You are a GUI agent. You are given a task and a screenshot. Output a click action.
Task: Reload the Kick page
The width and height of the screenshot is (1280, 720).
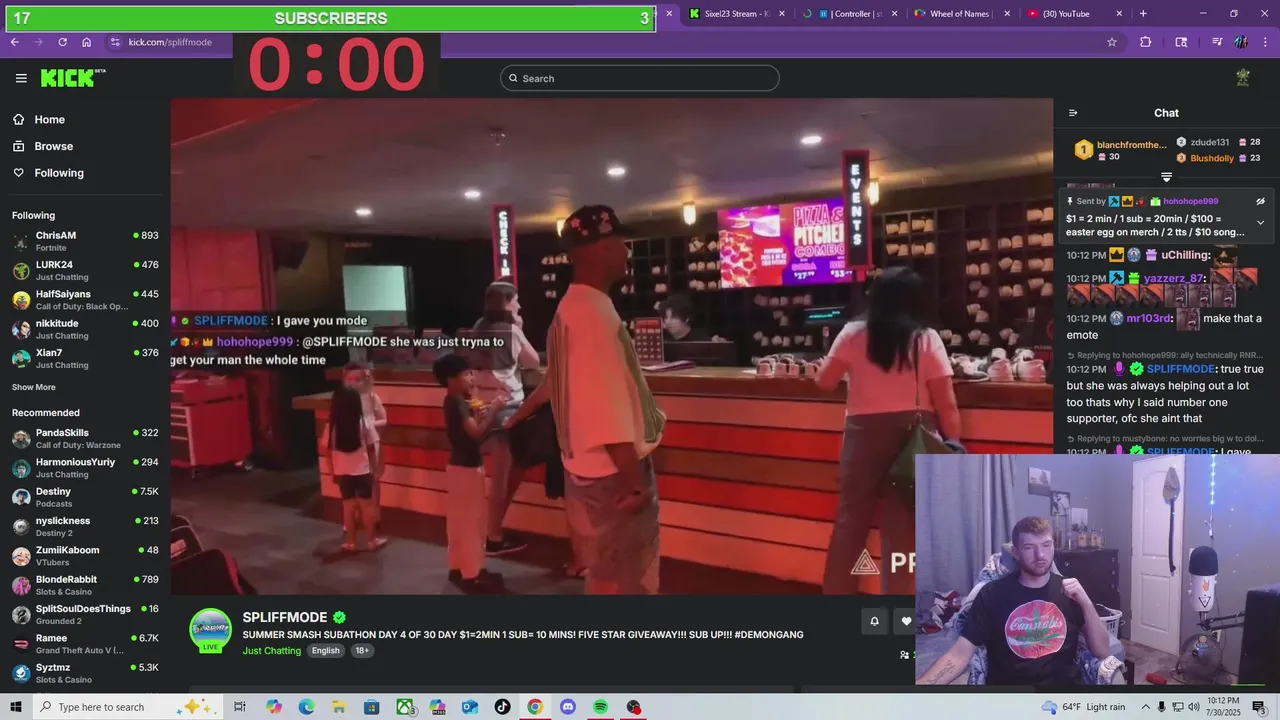62,42
